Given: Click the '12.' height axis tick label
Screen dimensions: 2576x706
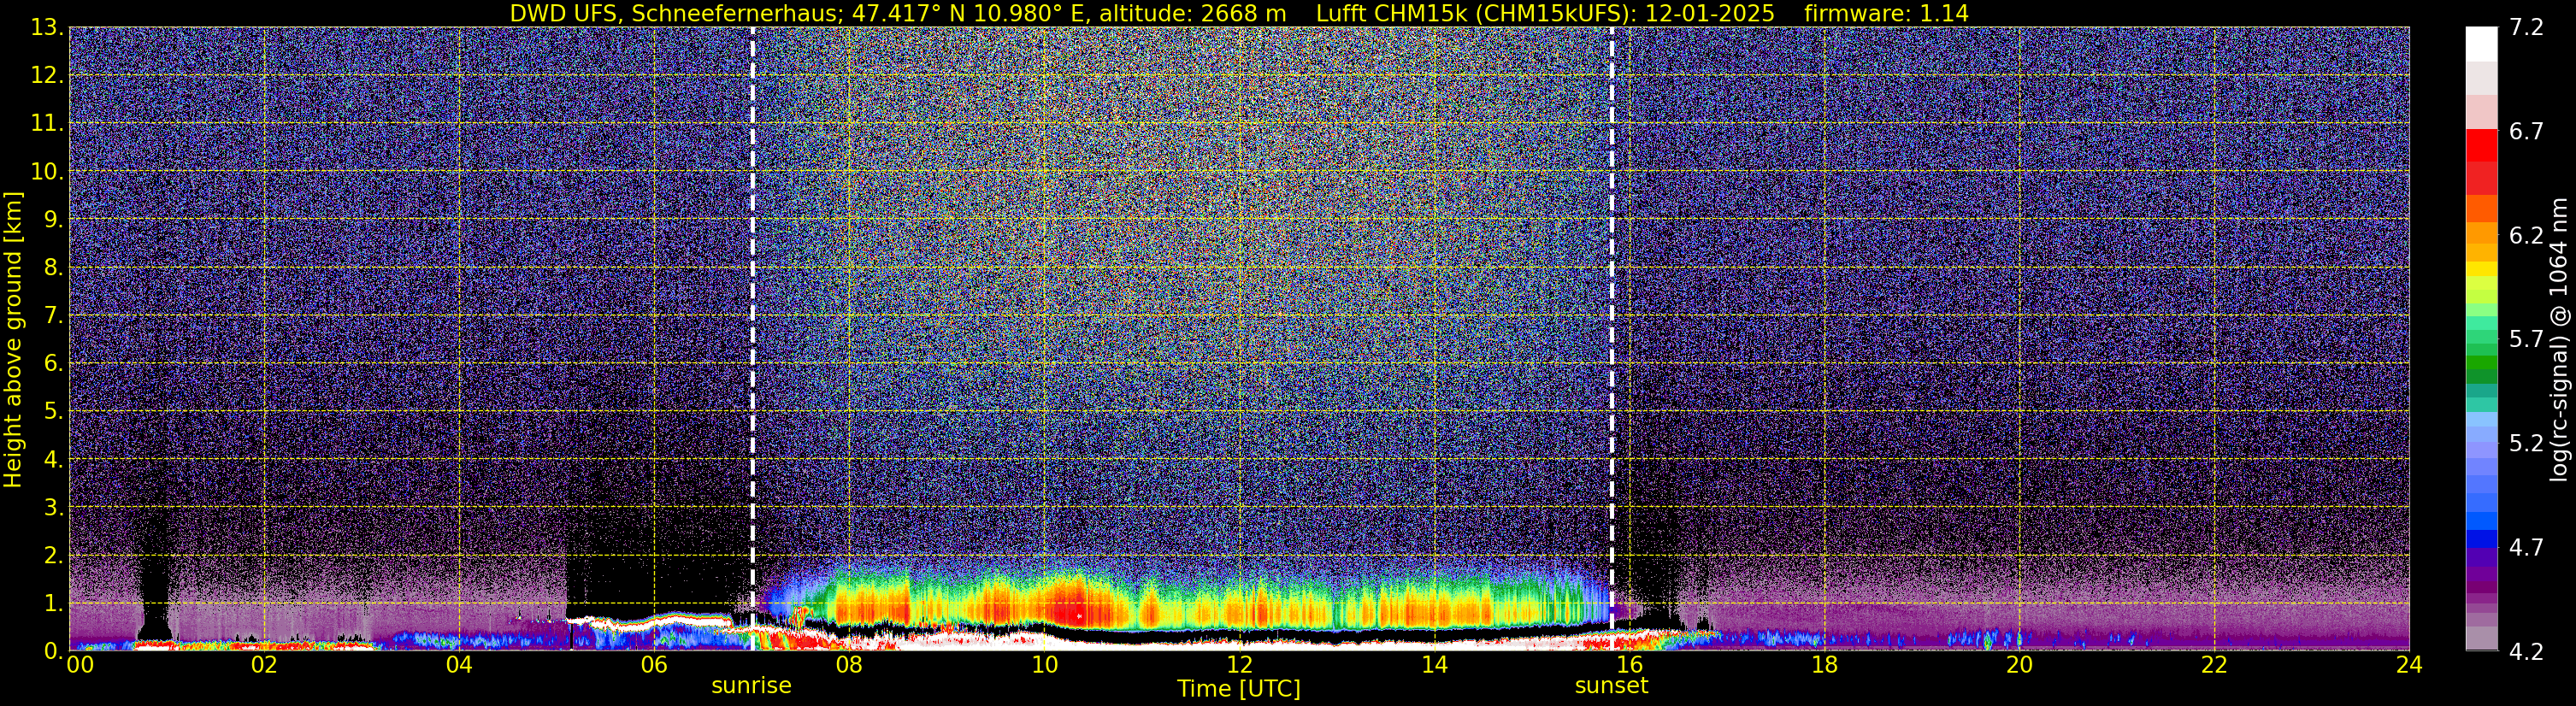Looking at the screenshot, I should (x=47, y=76).
